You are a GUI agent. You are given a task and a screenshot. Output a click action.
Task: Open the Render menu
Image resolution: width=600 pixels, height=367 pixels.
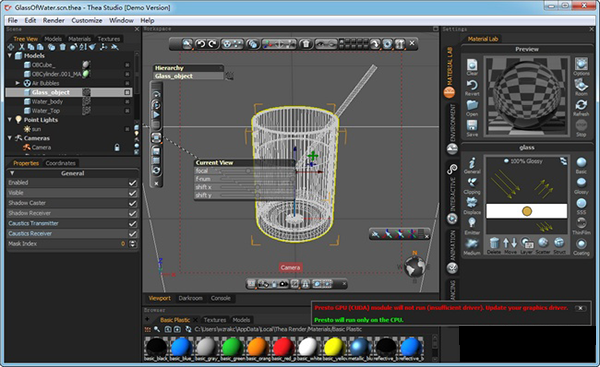(x=54, y=20)
